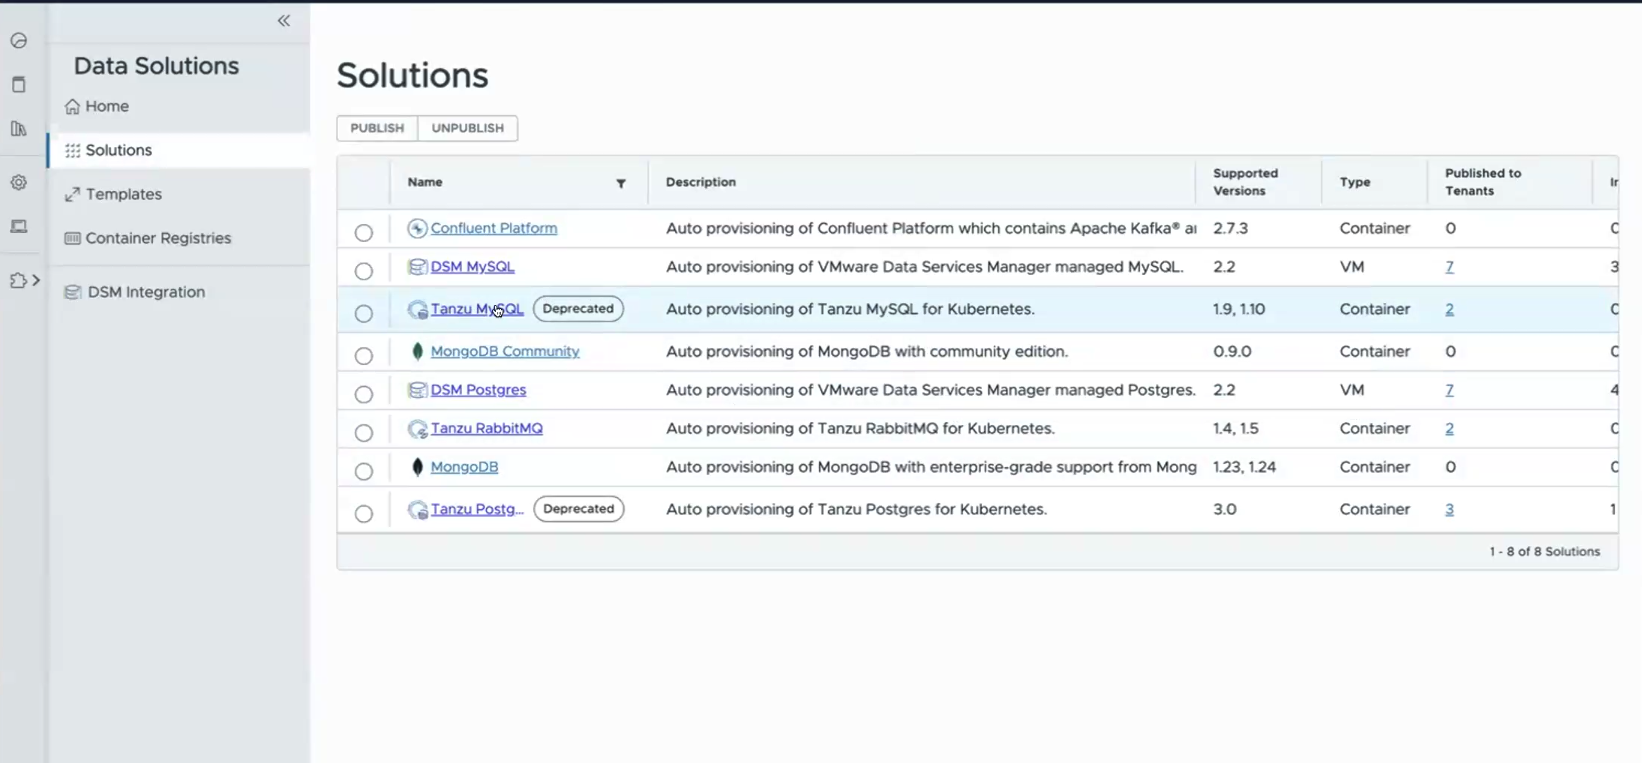Click the DSM Integration sidebar icon
This screenshot has width=1642, height=763.
[x=73, y=292]
